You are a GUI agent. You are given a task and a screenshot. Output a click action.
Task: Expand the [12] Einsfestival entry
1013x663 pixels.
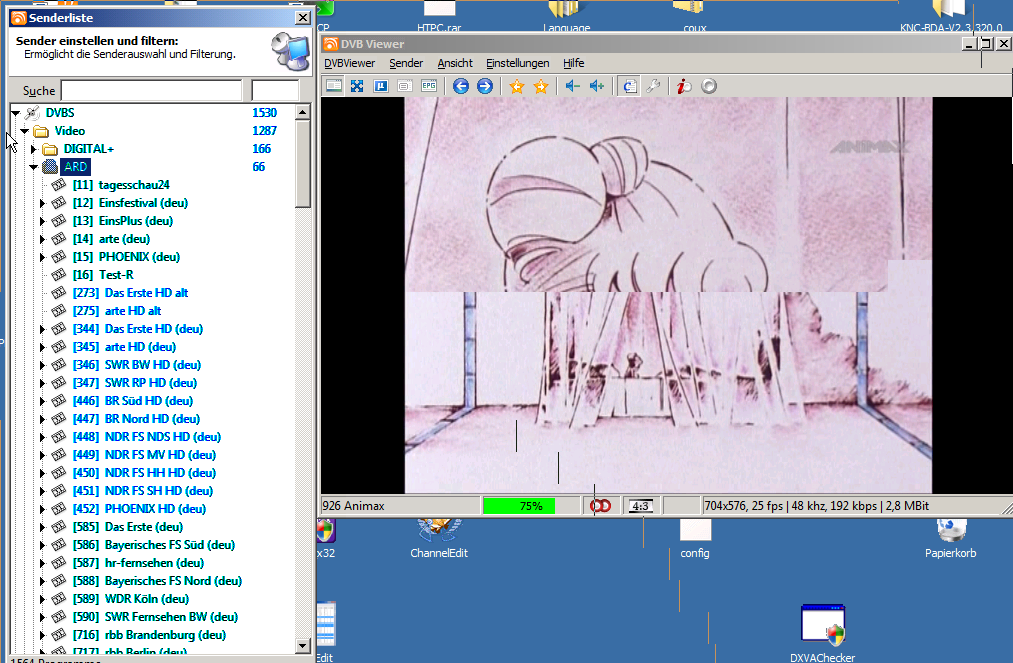tap(43, 203)
